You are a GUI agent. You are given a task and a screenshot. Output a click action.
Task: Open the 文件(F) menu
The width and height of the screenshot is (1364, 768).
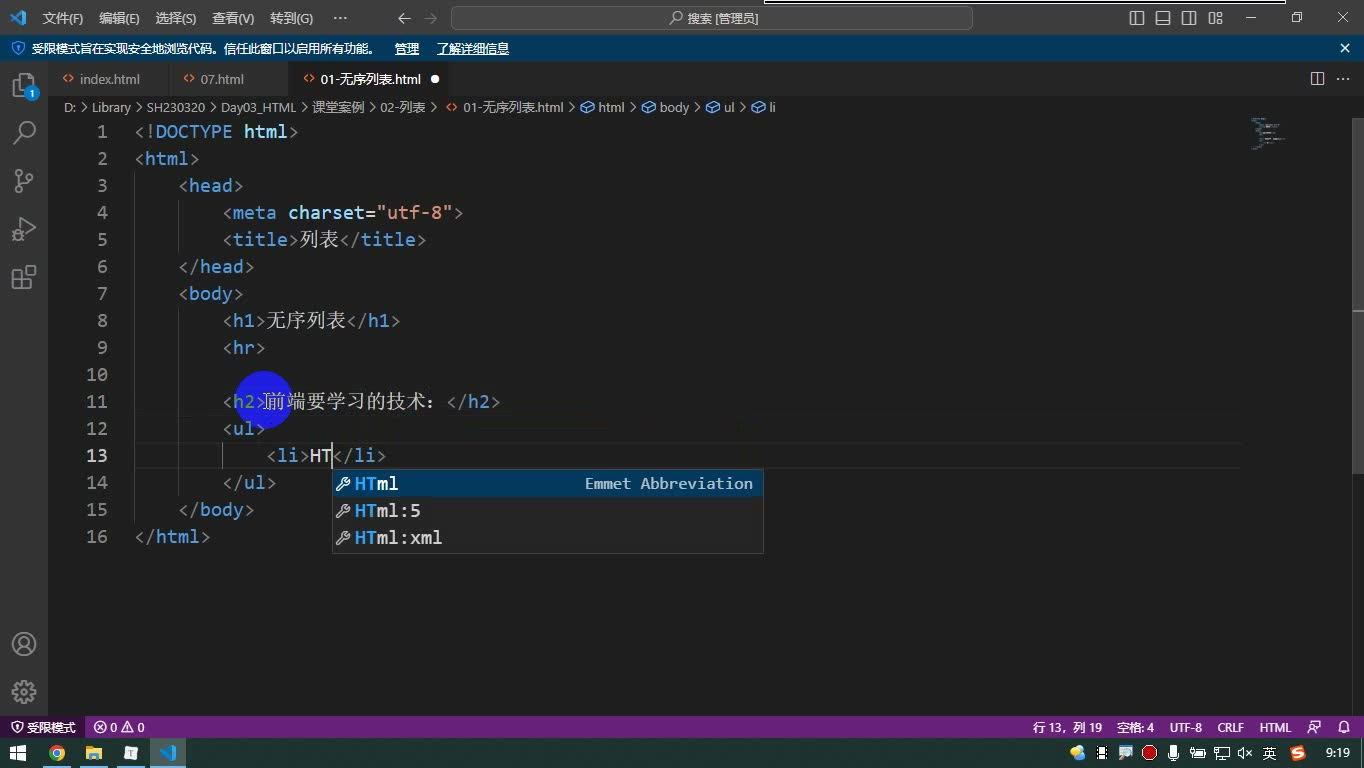[x=63, y=18]
